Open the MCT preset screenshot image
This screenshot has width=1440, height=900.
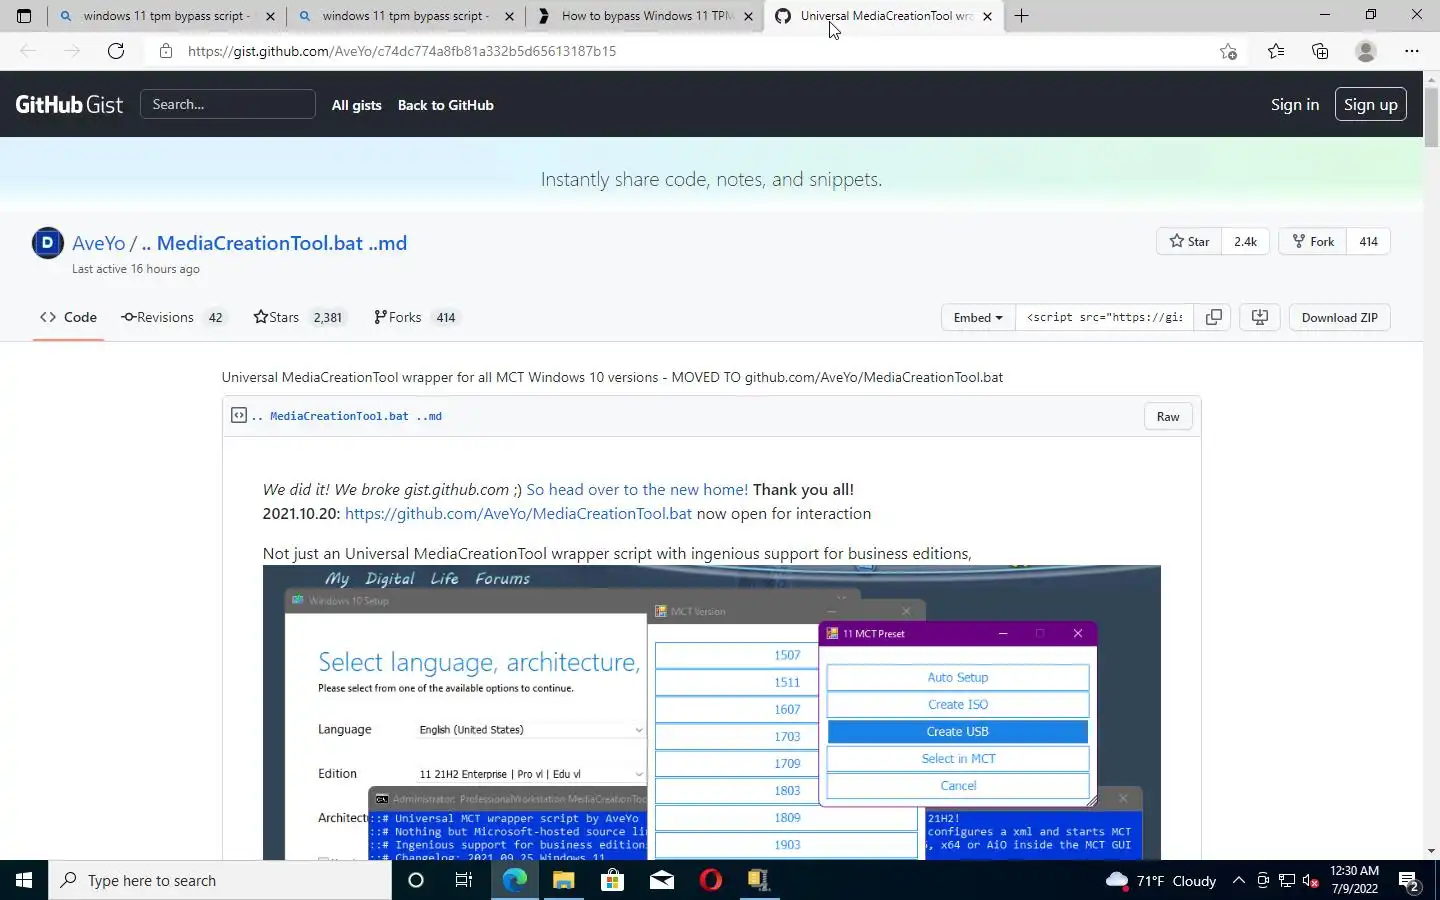[711, 712]
